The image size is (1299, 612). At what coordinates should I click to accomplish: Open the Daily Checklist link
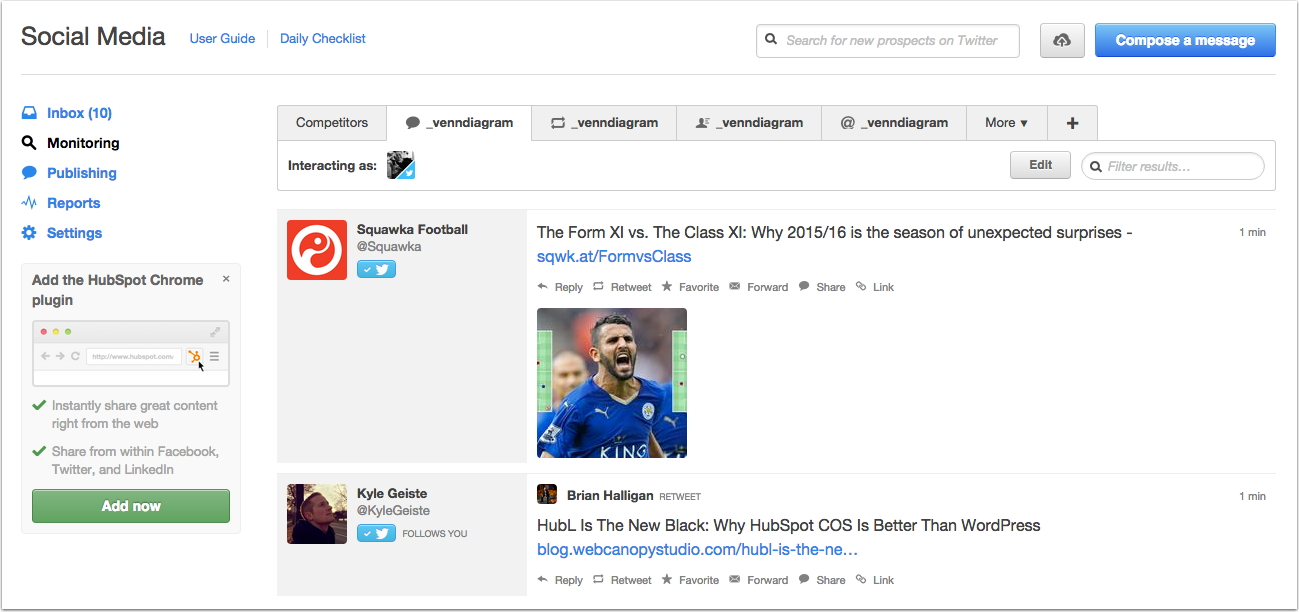point(323,39)
